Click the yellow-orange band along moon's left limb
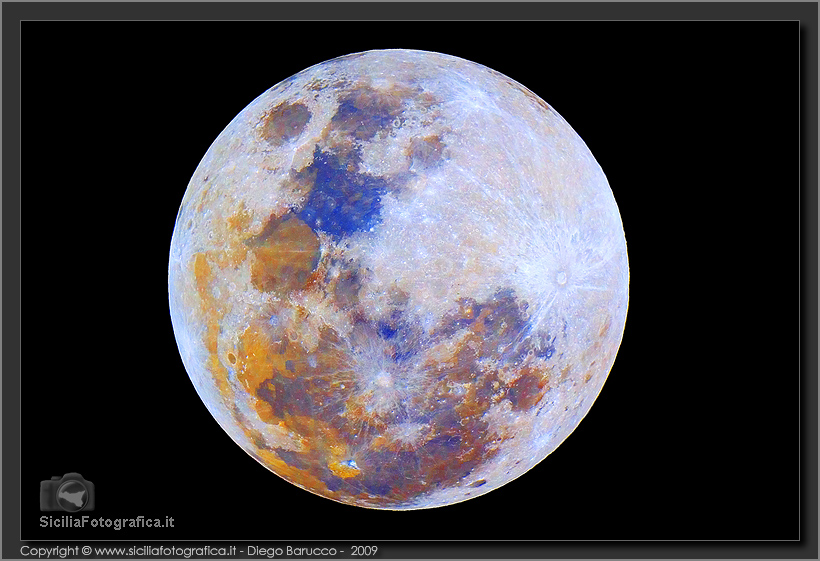 click(205, 290)
